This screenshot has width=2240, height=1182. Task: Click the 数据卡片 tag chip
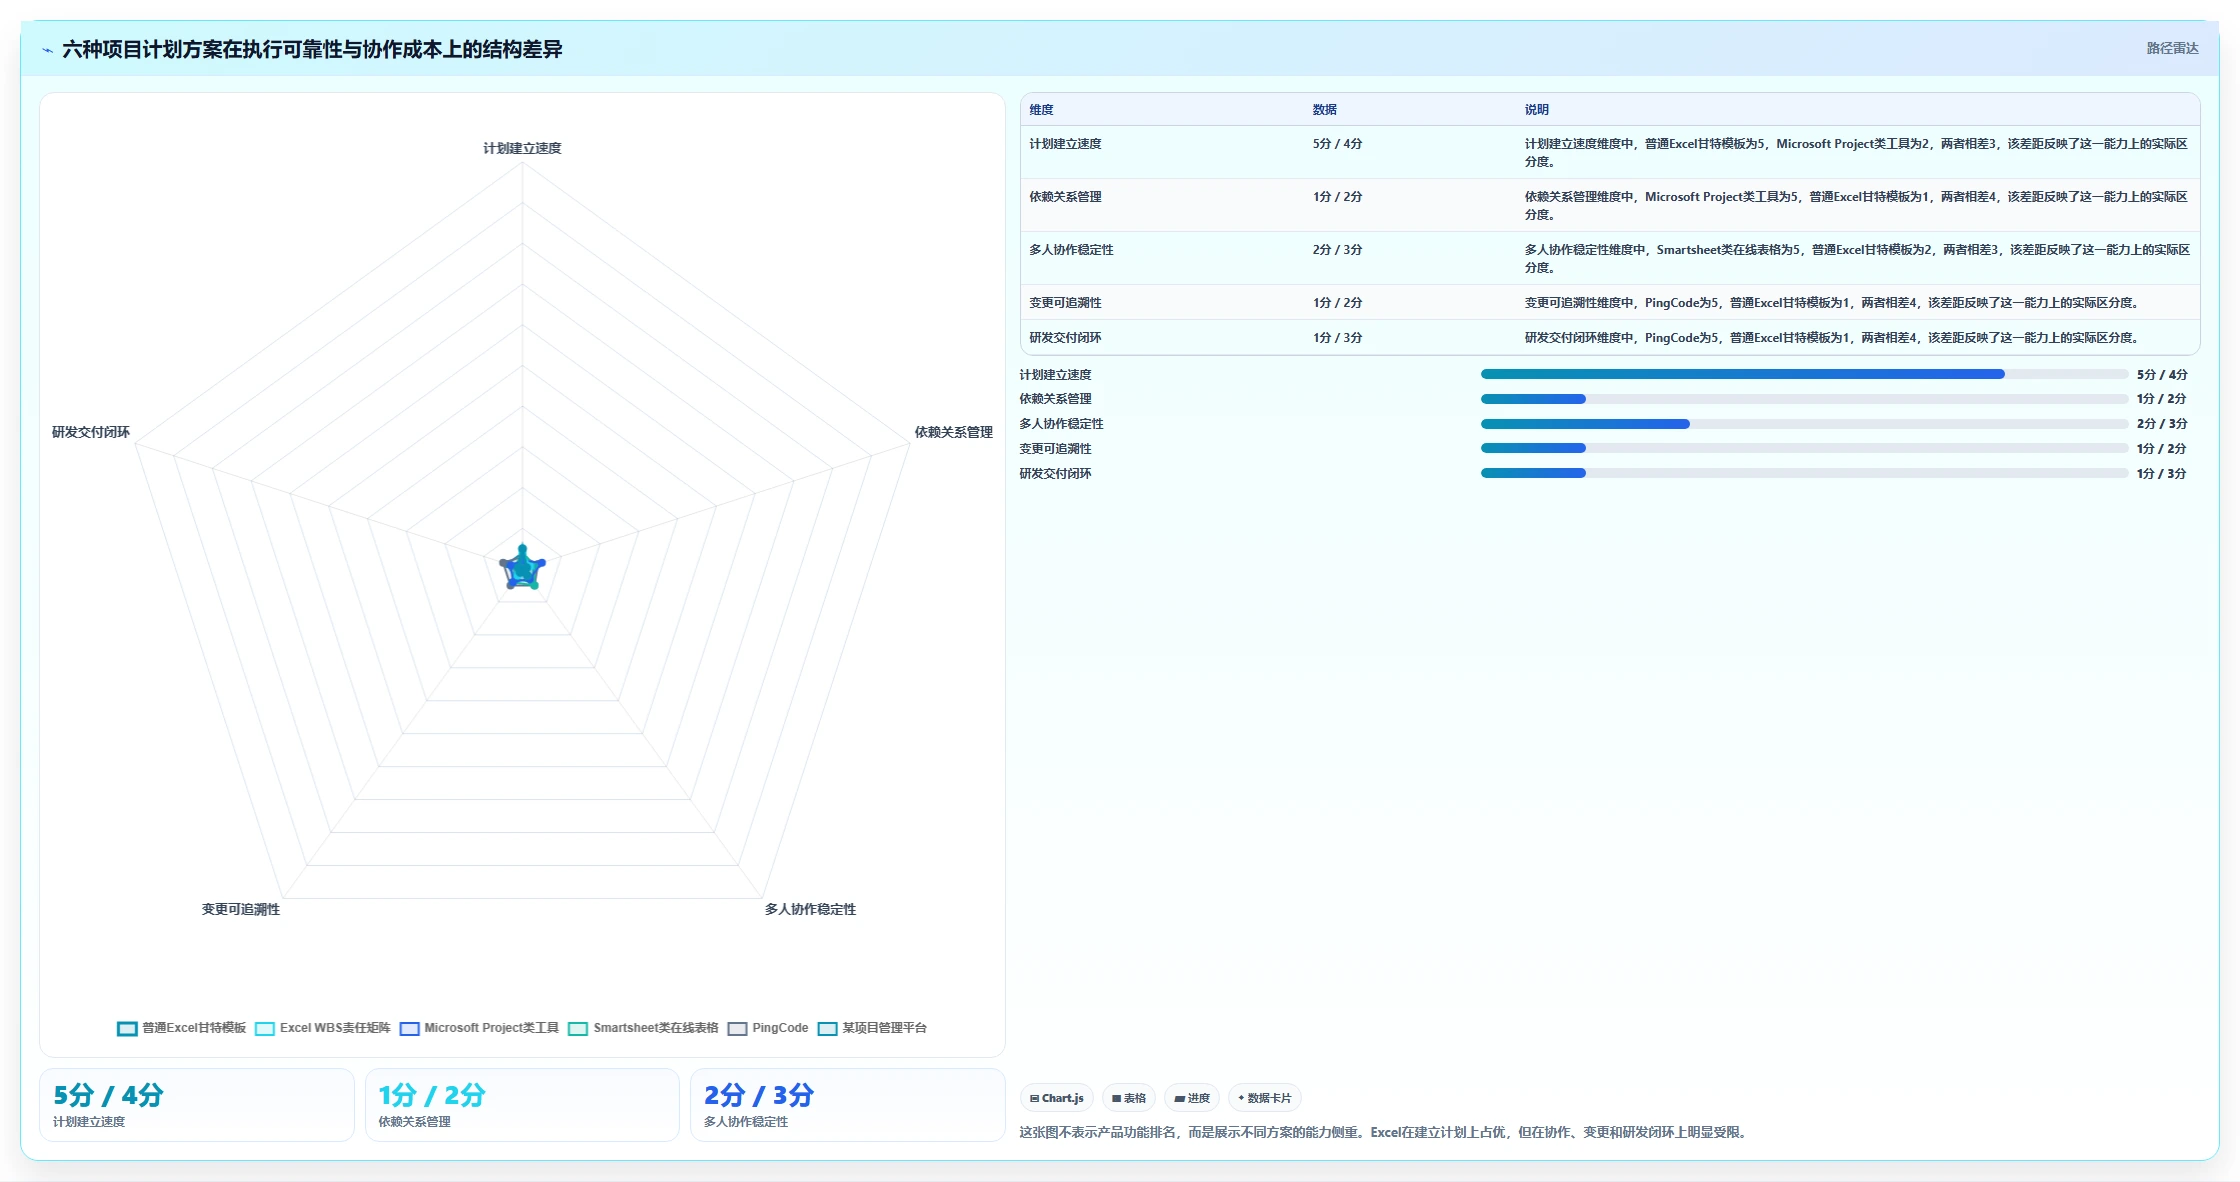pyautogui.click(x=1265, y=1098)
